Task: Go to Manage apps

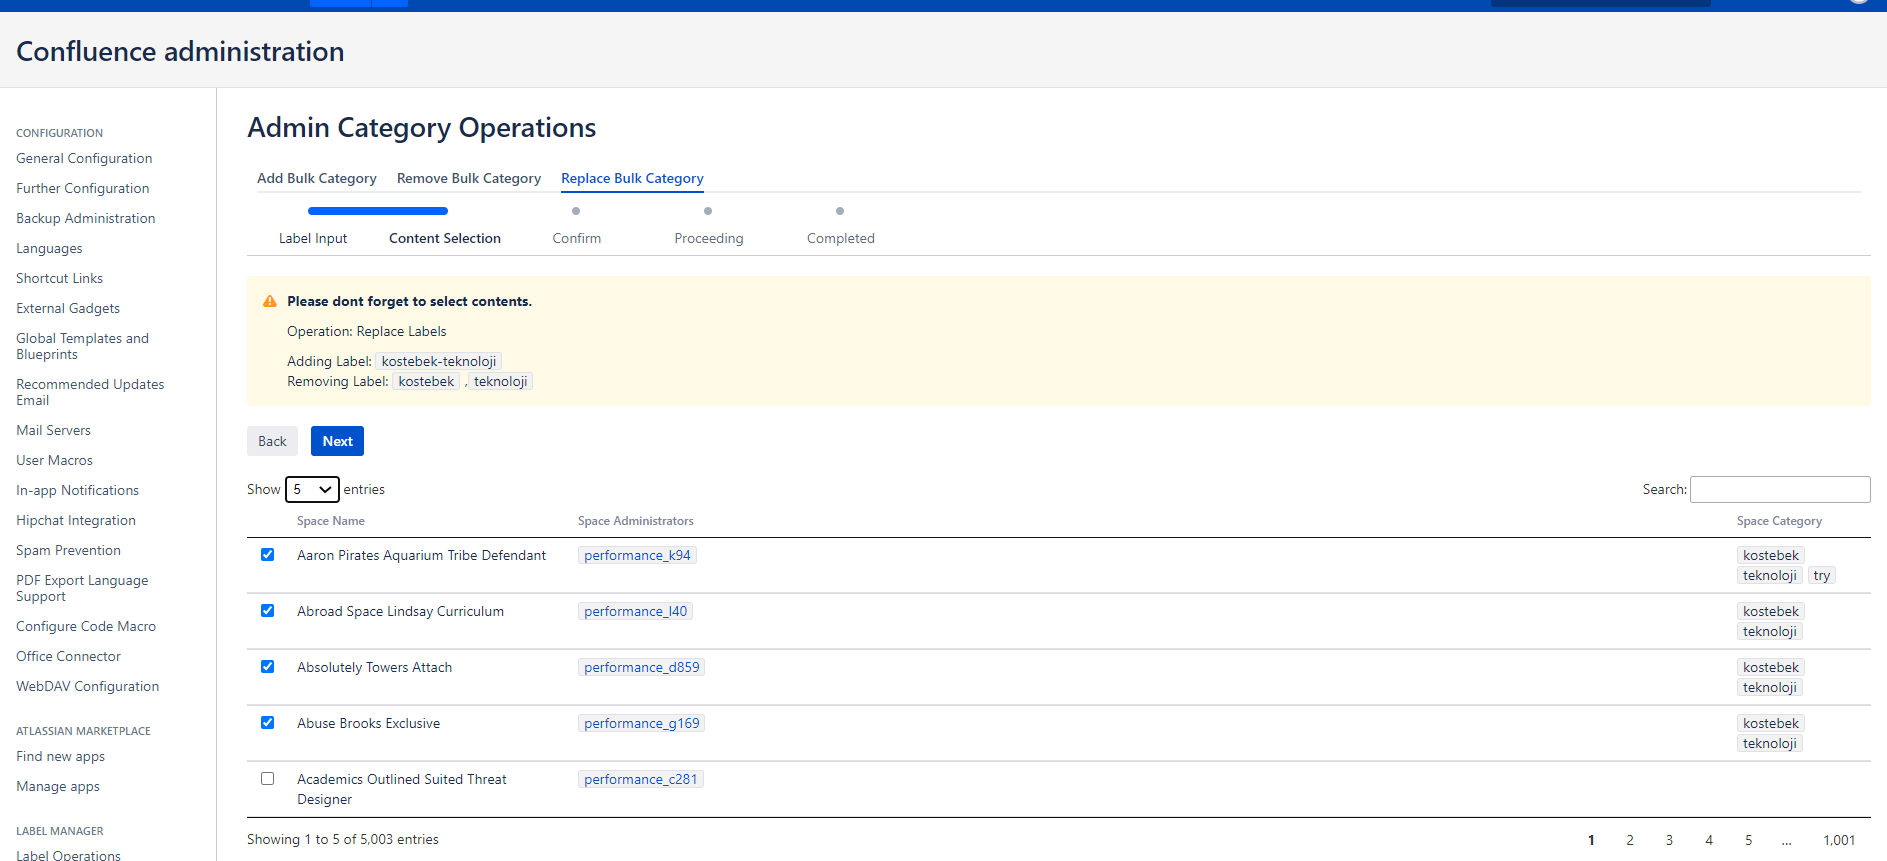Action: 58,786
